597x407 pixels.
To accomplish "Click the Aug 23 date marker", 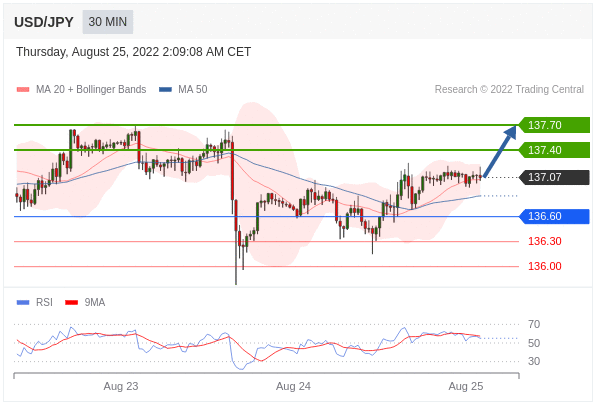I will tap(121, 386).
